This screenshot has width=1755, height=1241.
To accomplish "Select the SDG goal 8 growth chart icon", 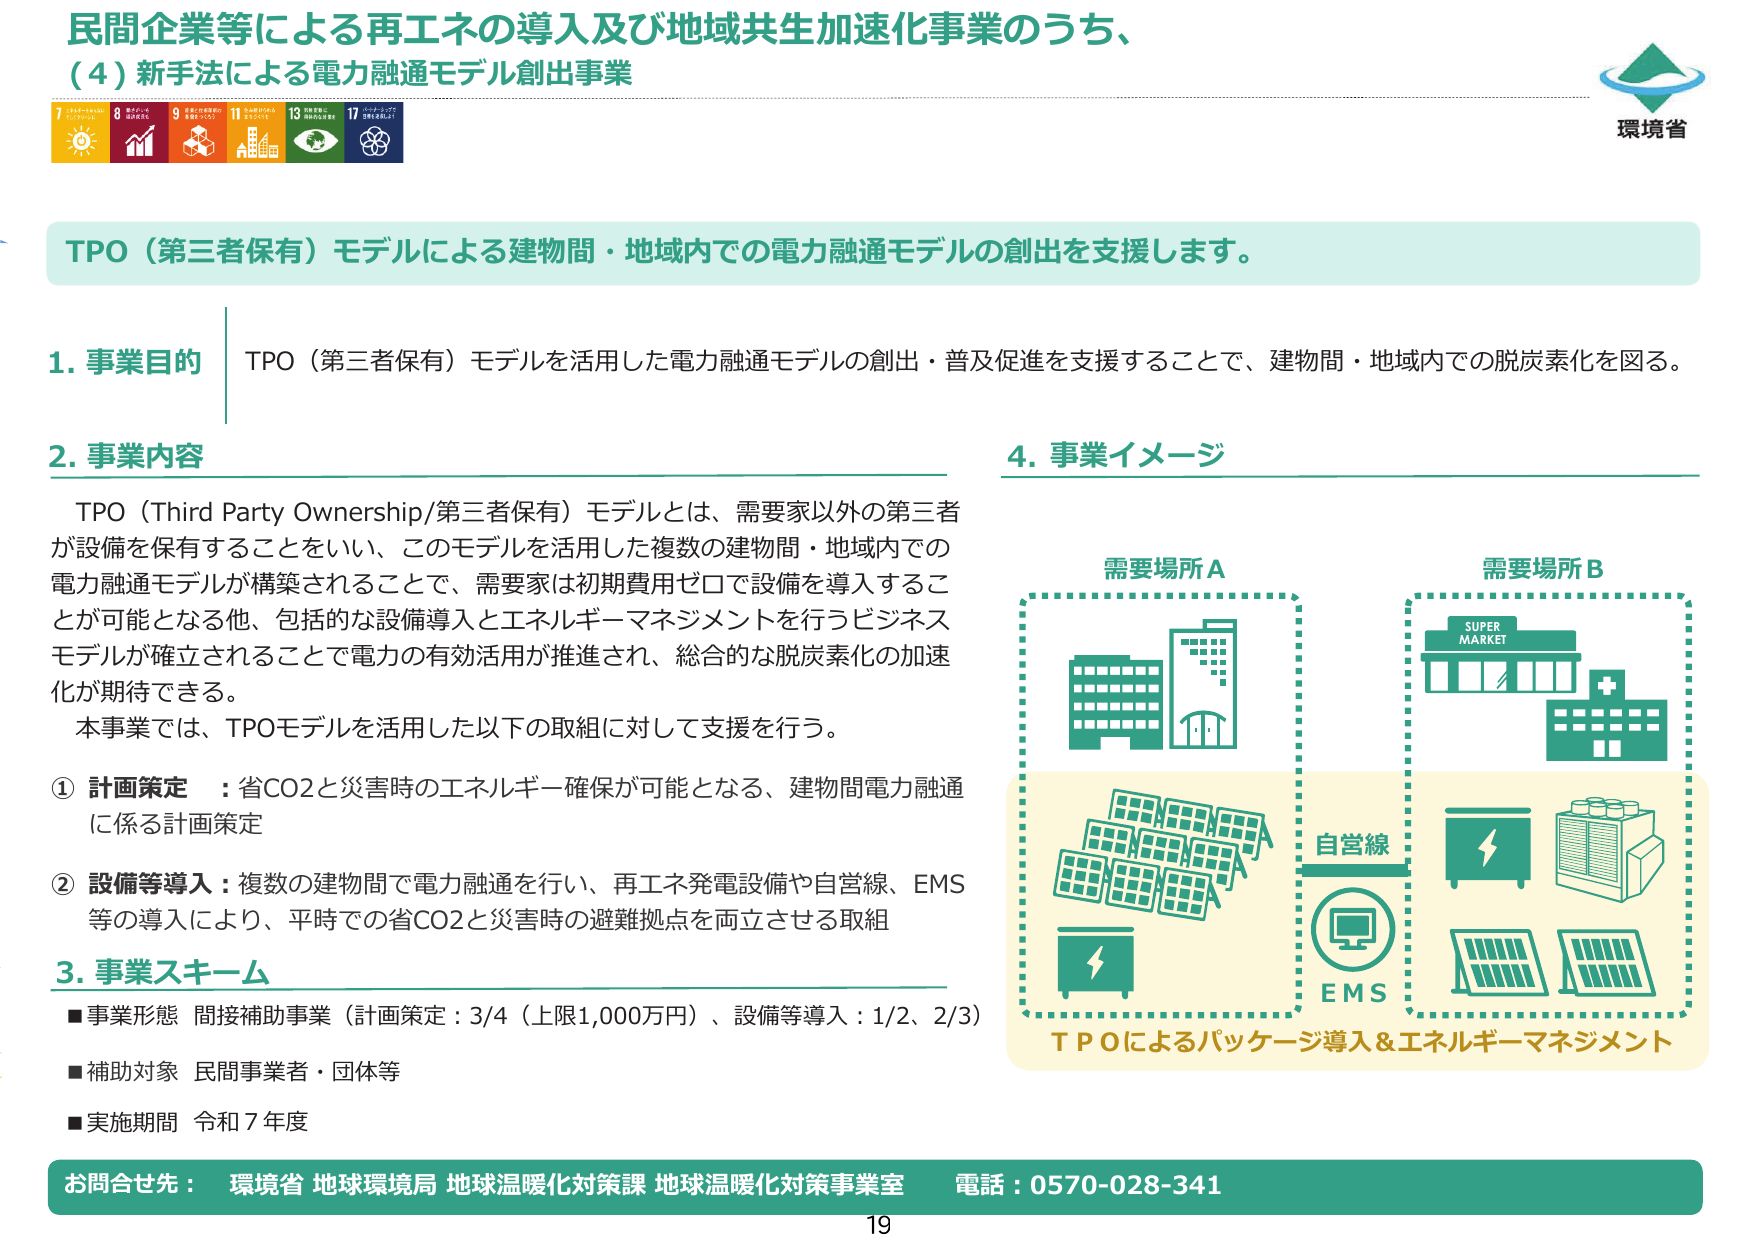I will (x=139, y=132).
